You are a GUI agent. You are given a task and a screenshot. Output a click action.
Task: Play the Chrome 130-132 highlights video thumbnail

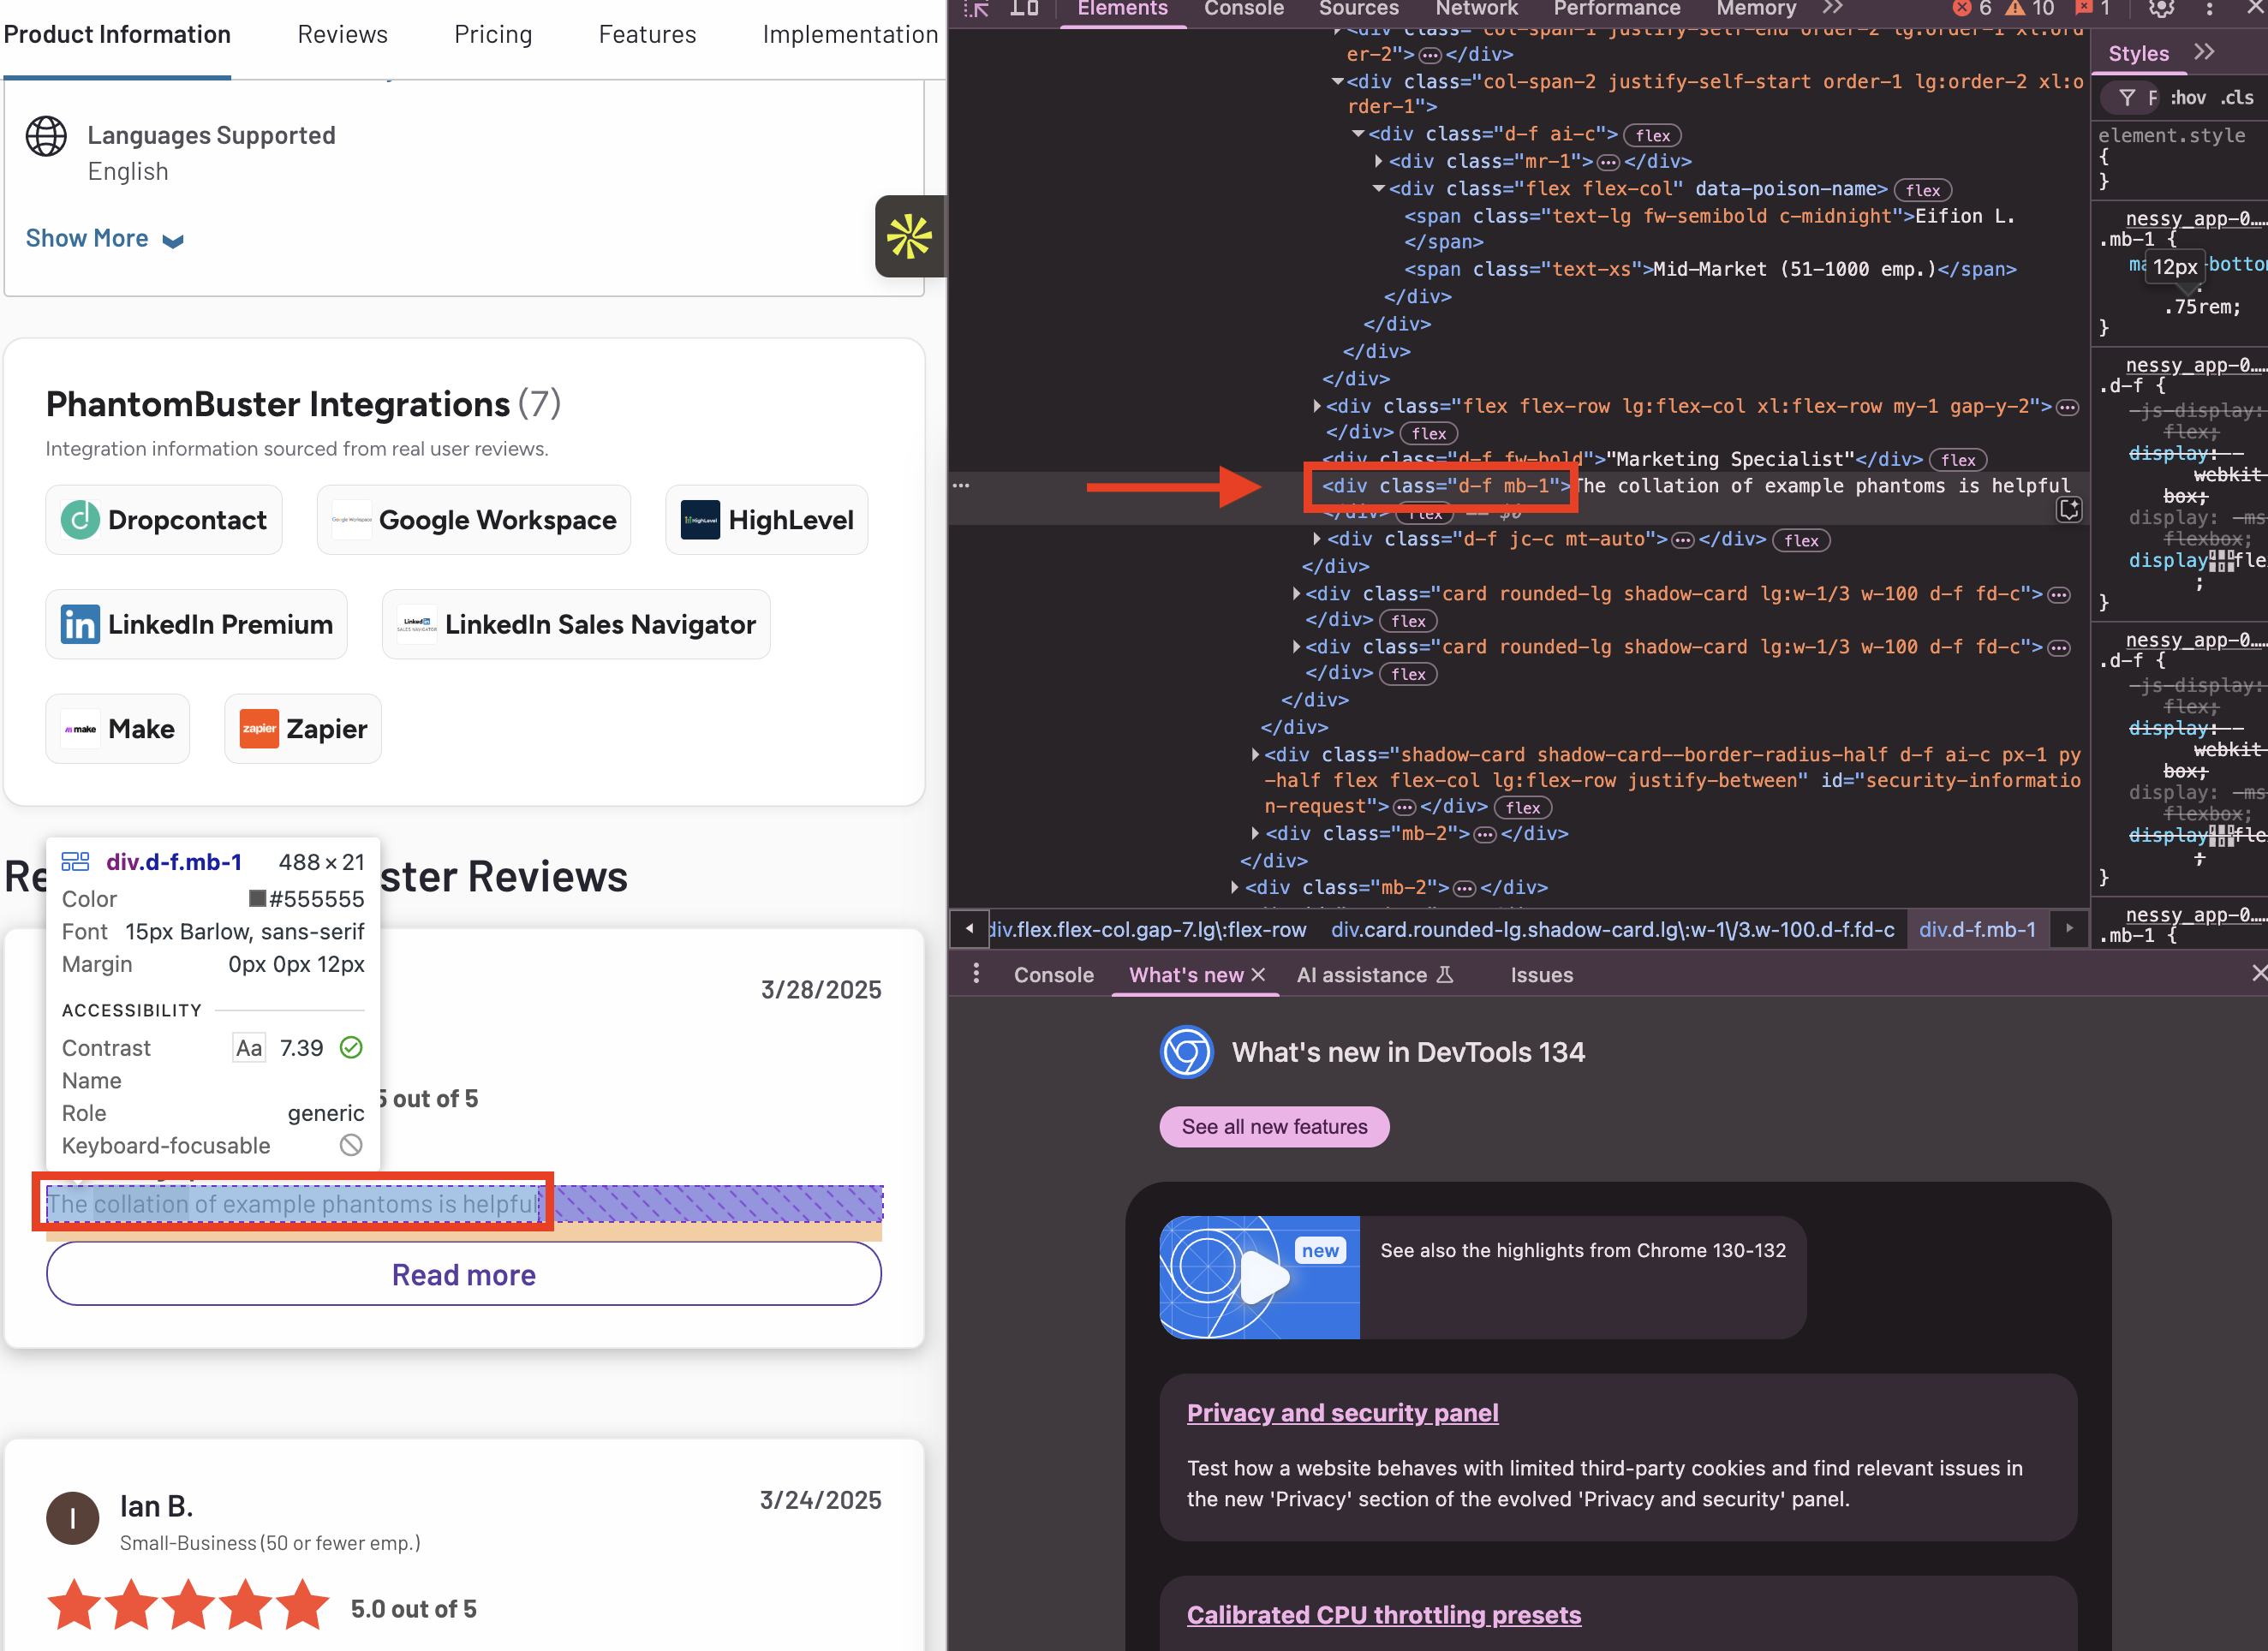click(x=1259, y=1277)
